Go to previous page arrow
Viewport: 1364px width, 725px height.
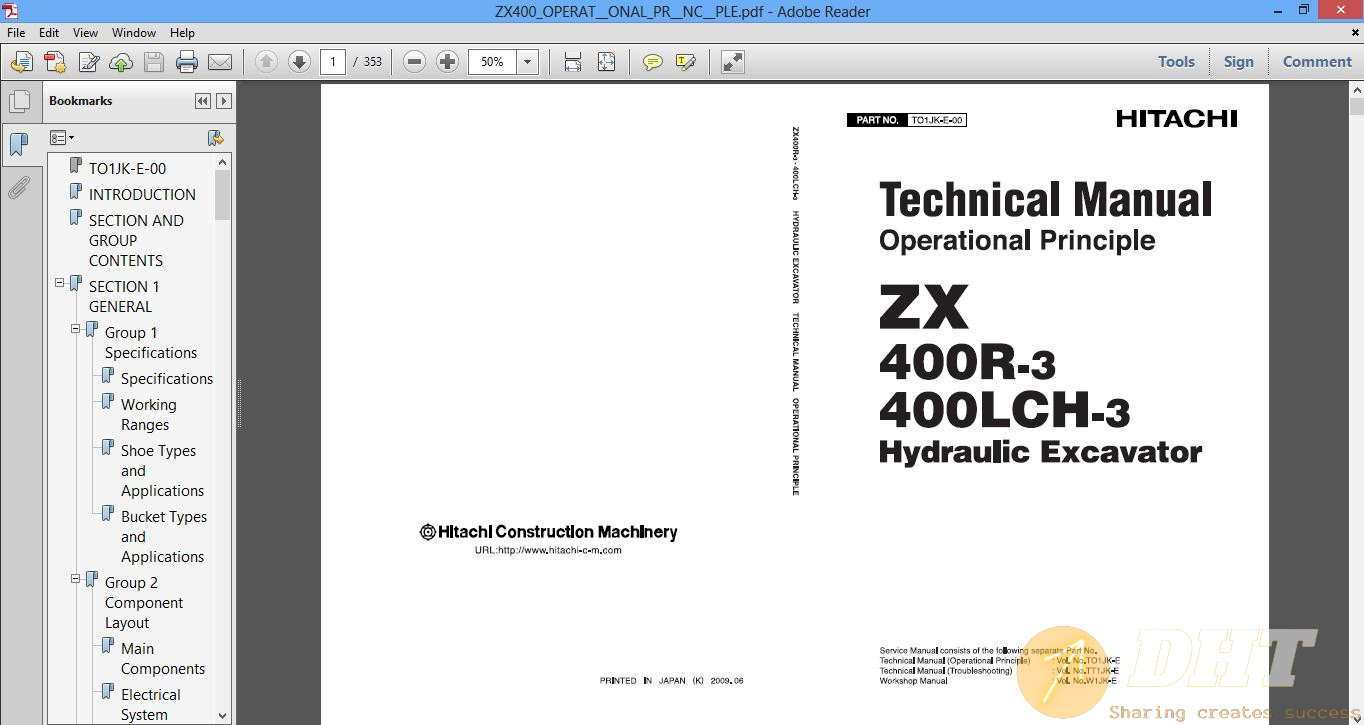266,62
